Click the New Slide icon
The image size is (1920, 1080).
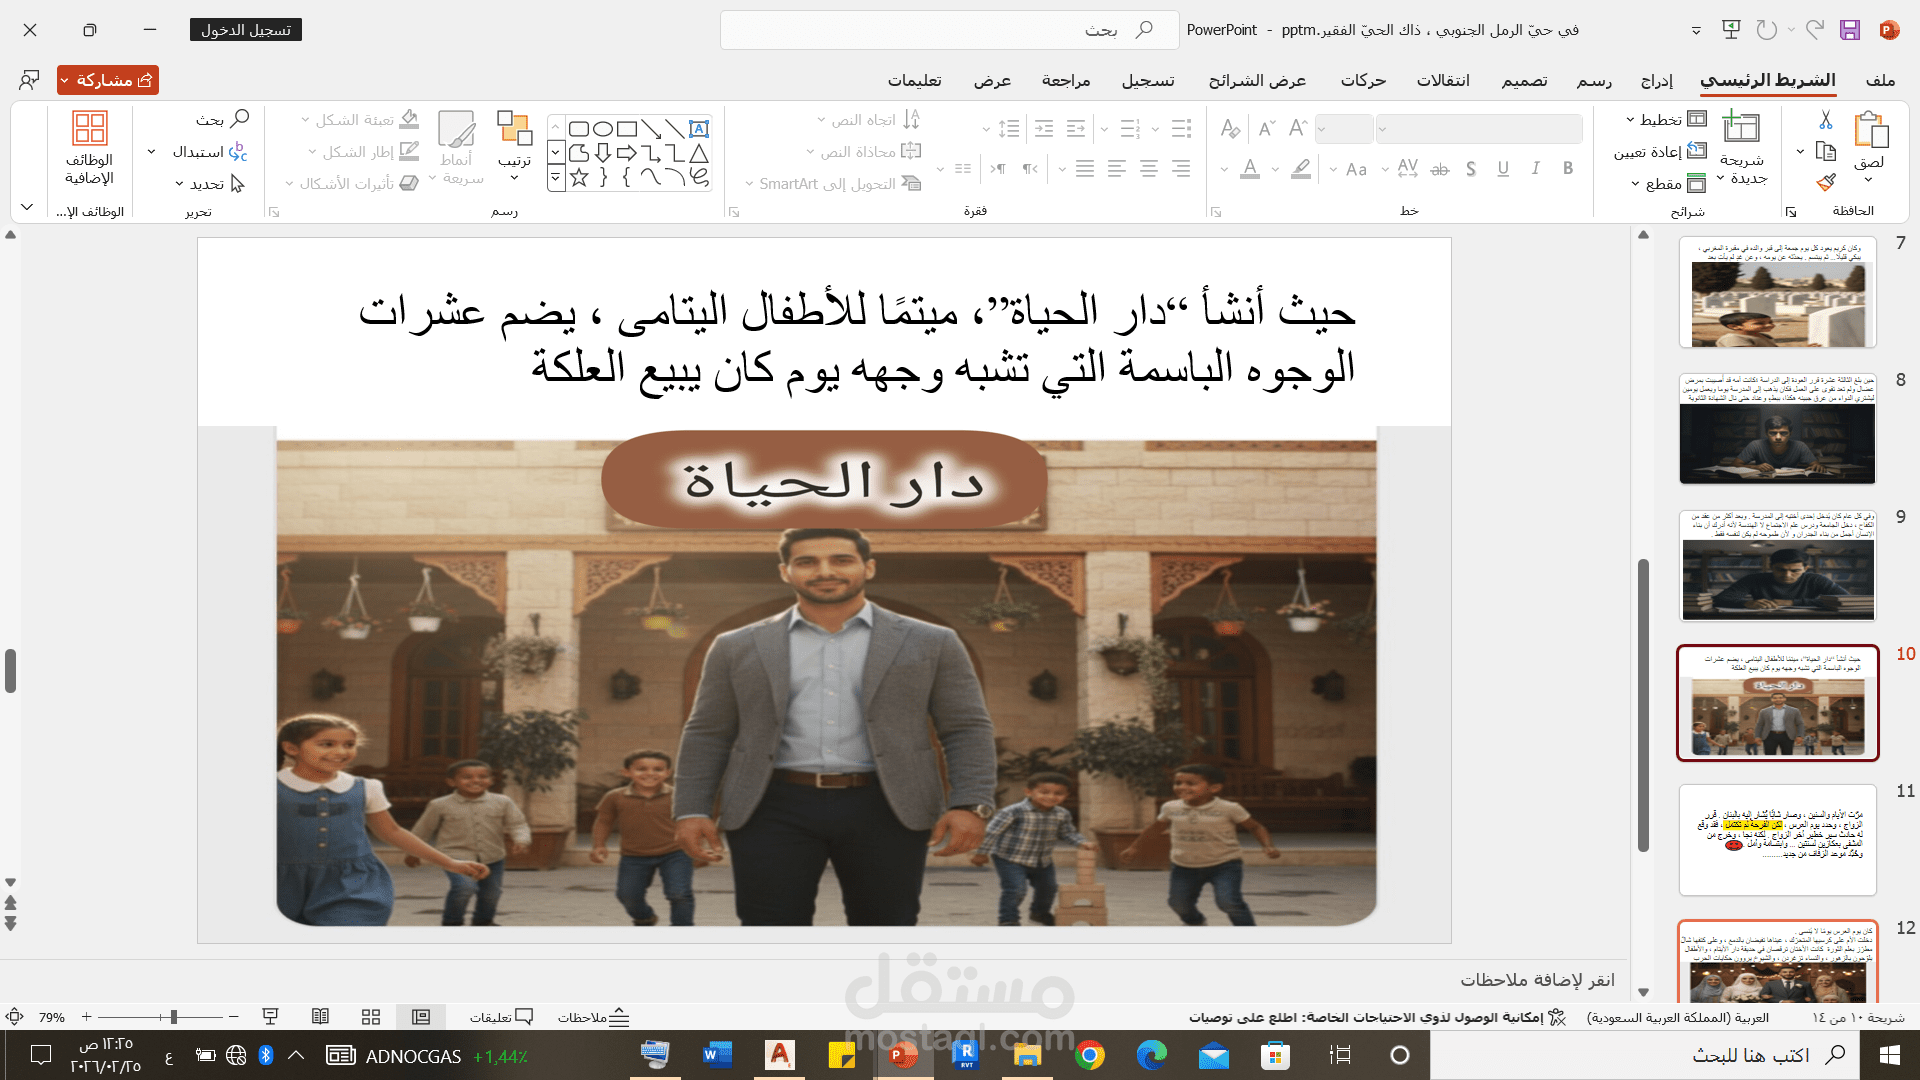(x=1741, y=128)
